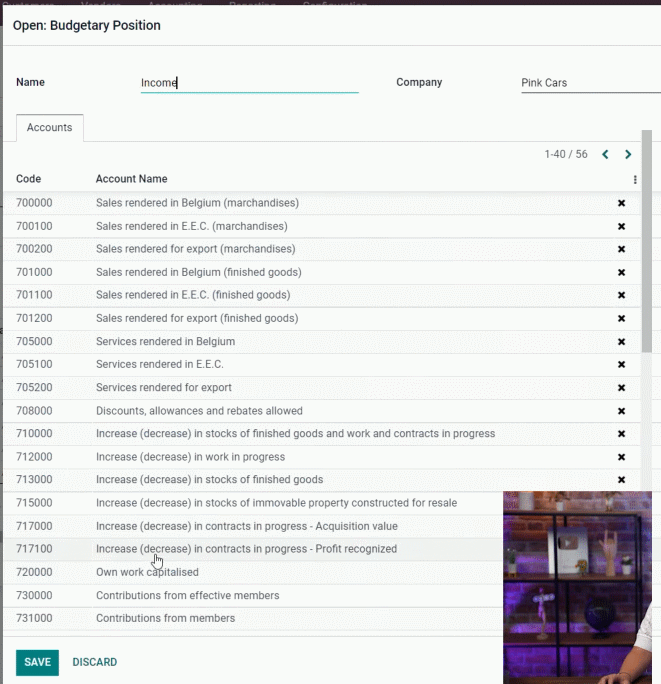This screenshot has height=684, width=661.
Task: Open the column options menu in table header
Action: click(x=635, y=179)
